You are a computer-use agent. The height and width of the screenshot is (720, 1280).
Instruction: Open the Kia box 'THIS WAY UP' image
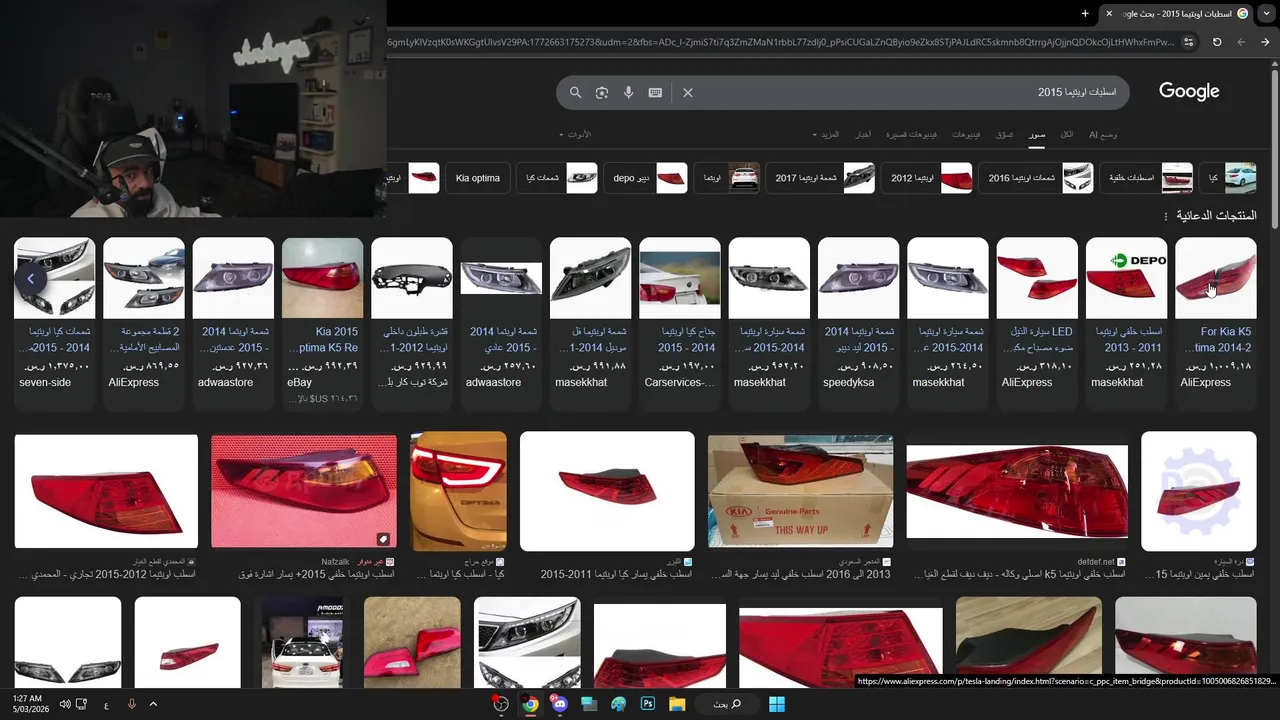coord(800,491)
